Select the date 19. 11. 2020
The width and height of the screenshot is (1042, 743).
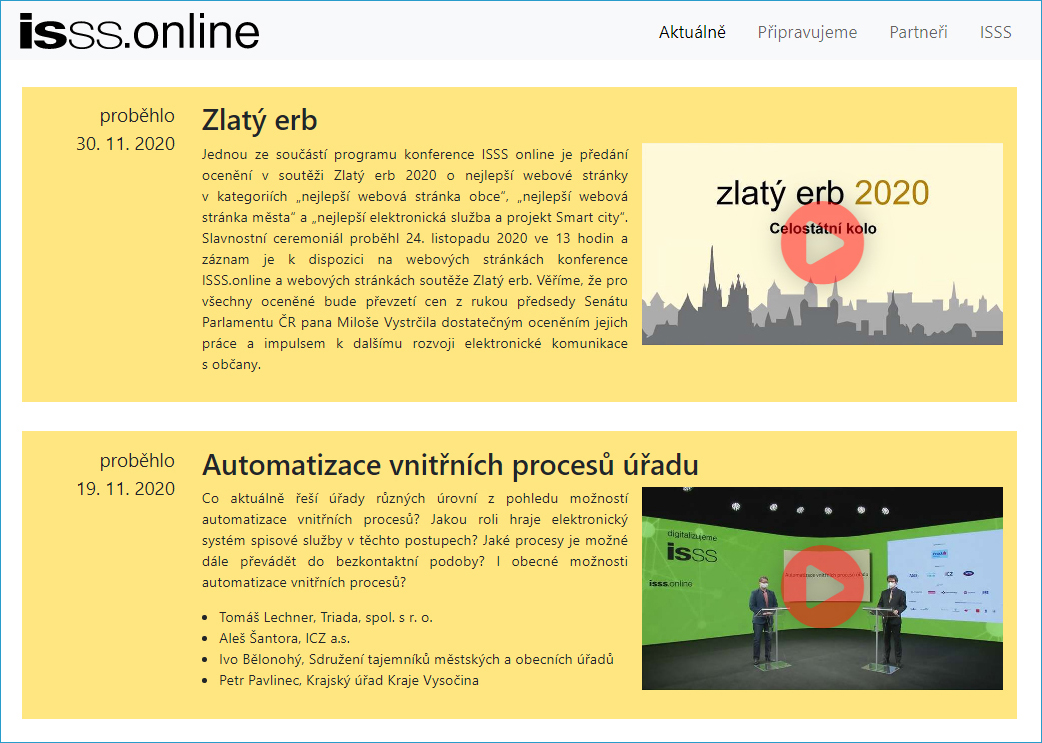(x=126, y=488)
